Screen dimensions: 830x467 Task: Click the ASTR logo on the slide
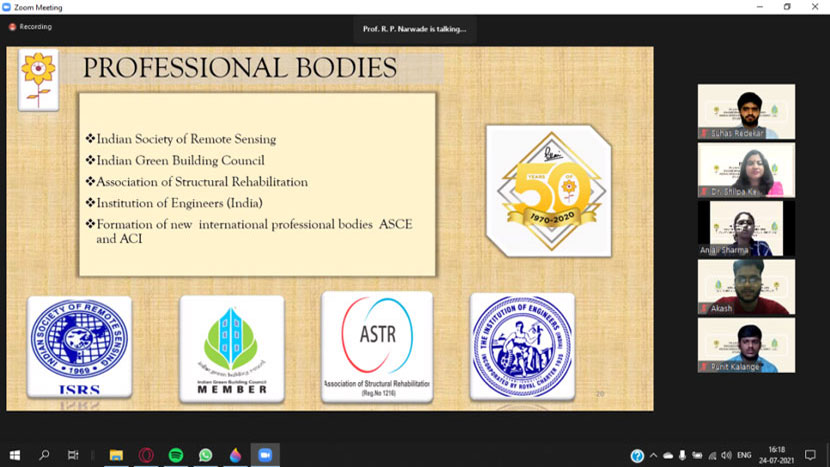coord(377,347)
